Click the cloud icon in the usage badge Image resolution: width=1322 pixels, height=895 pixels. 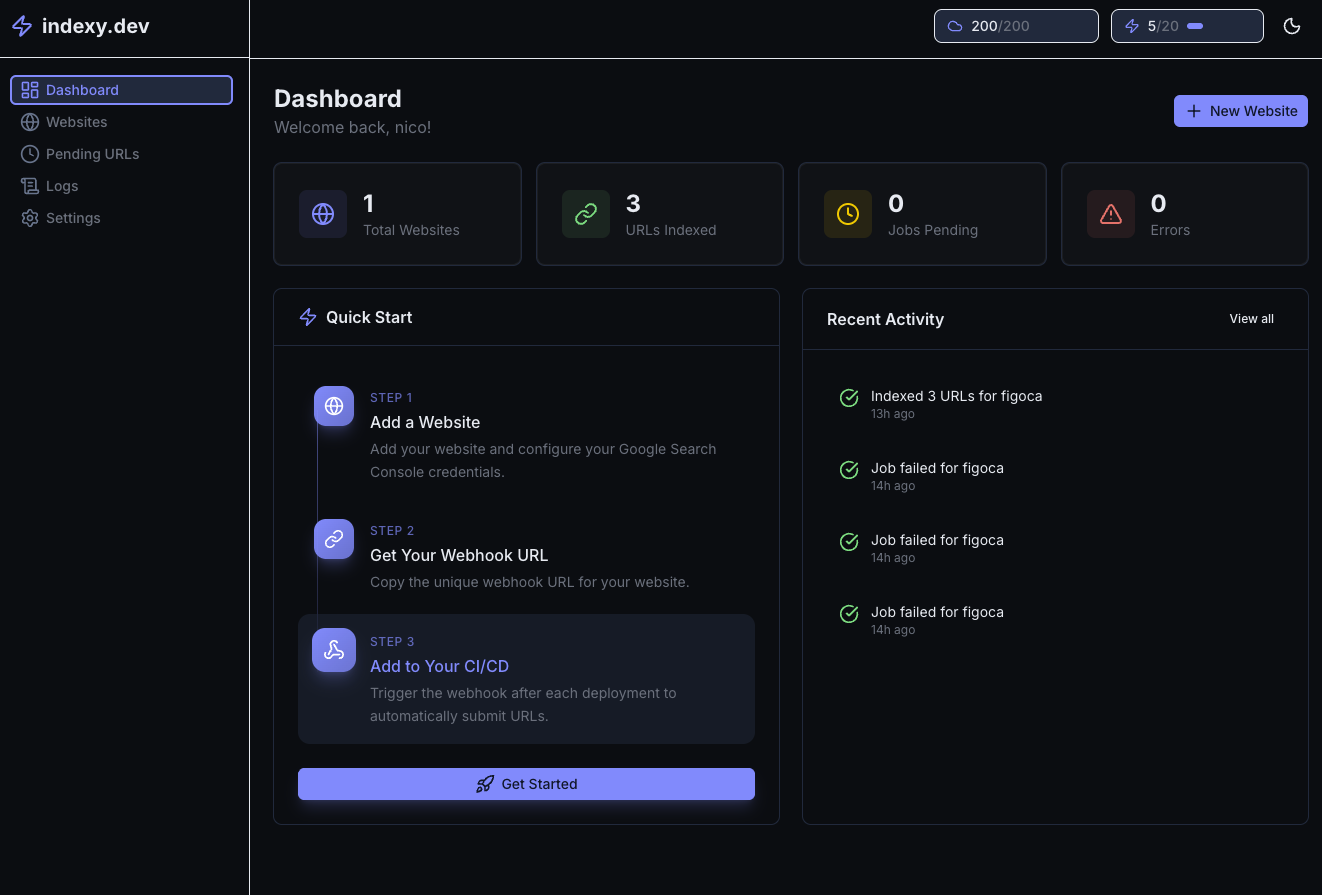pos(954,26)
